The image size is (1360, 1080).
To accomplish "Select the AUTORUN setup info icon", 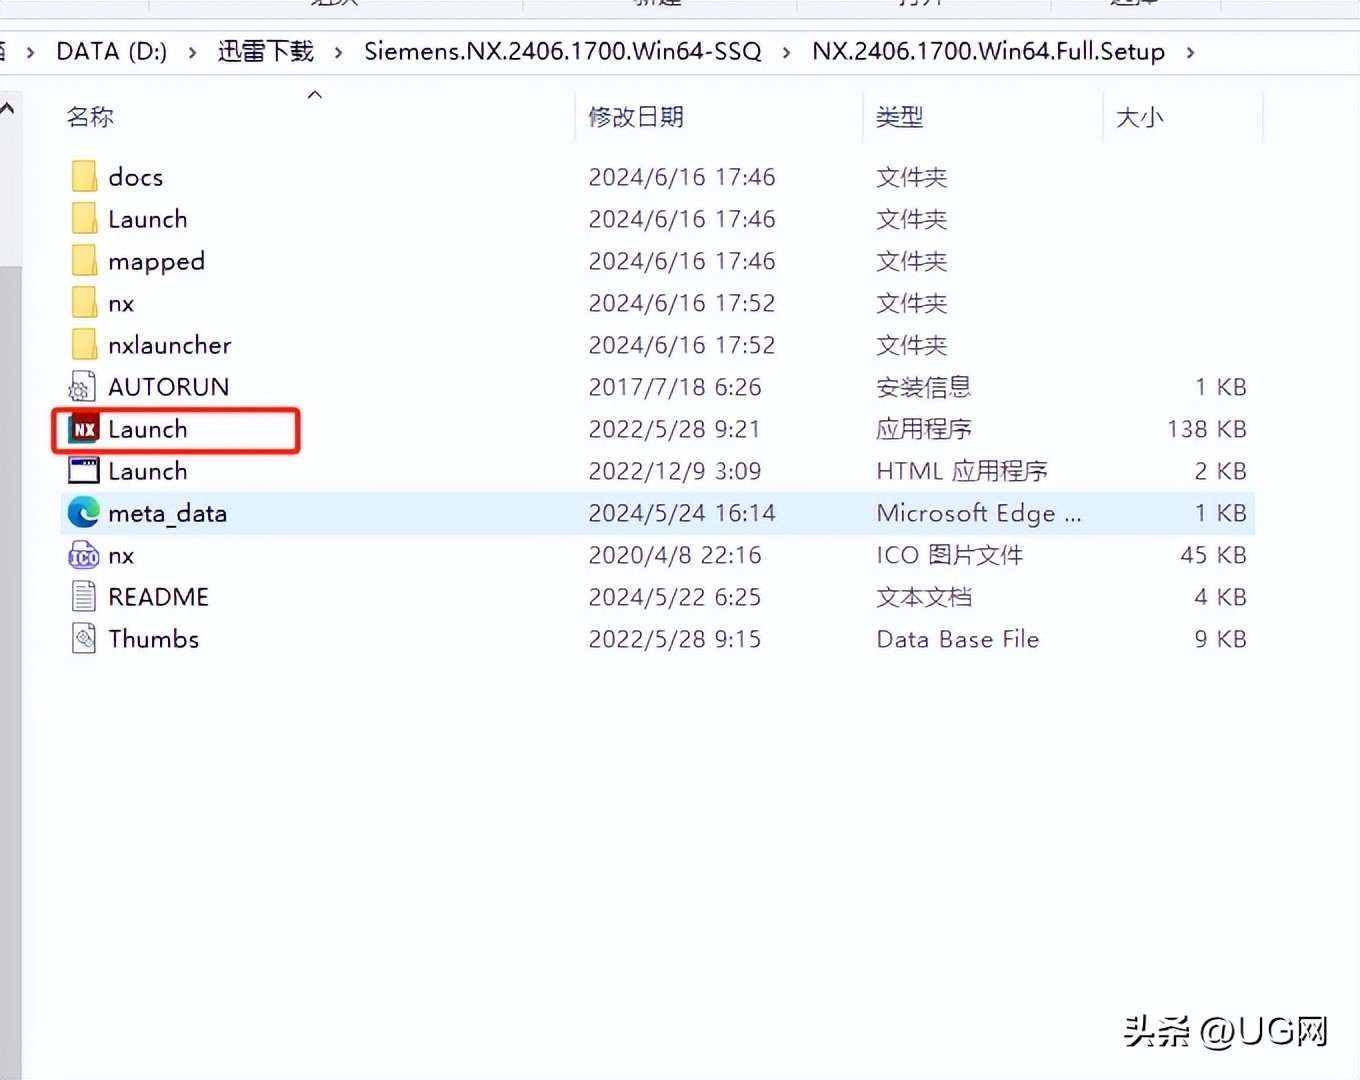I will [x=83, y=387].
